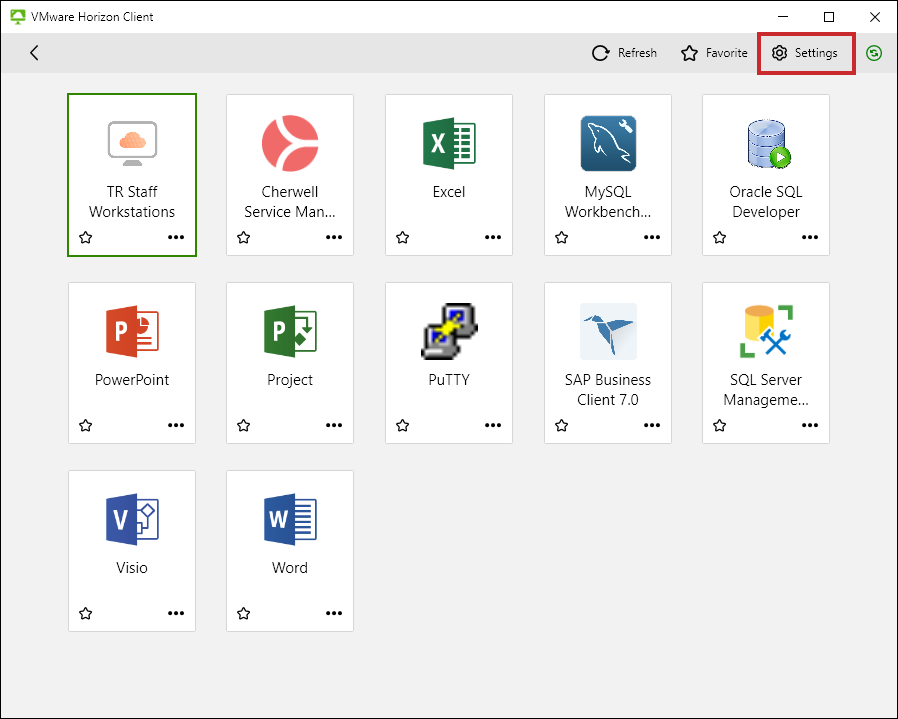Screen dimensions: 898x719
Task: Click the "Word" tile label
Action: 290,568
